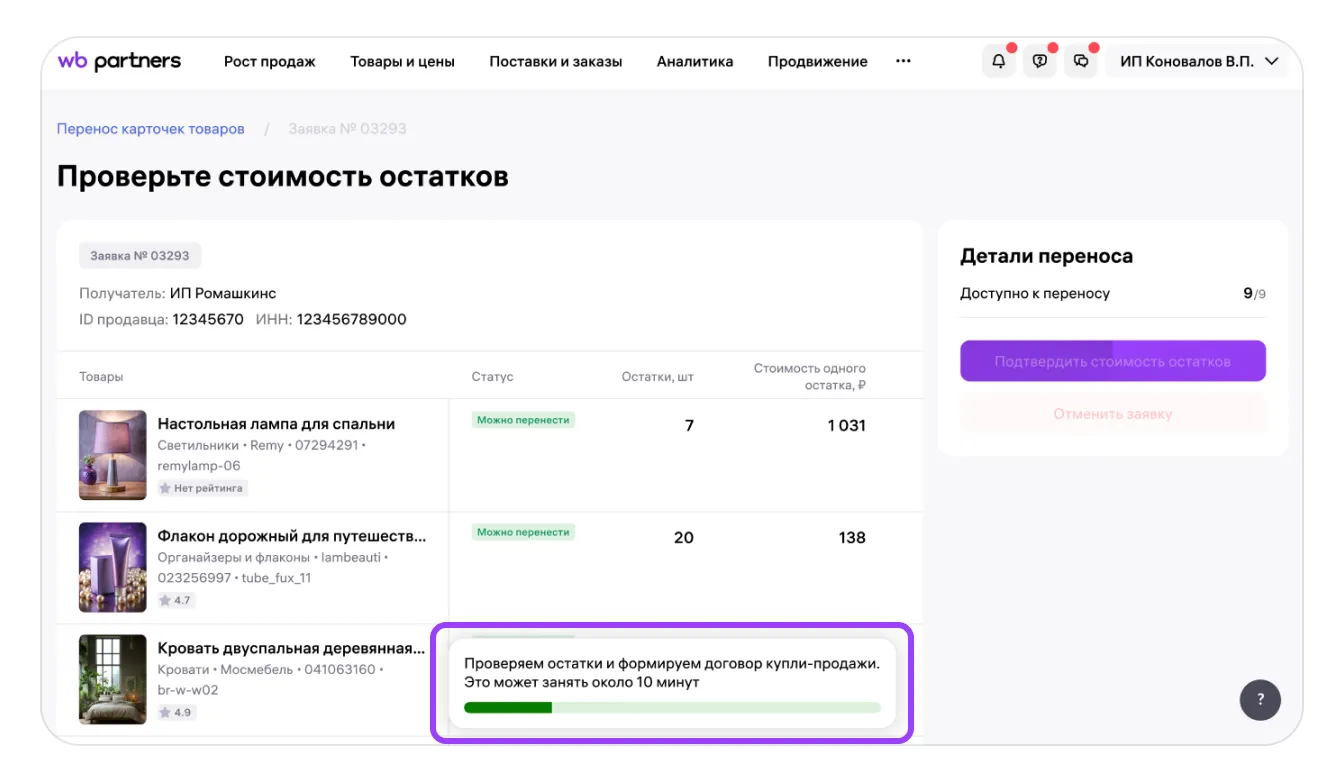Open the support question chat icon
The image size is (1344, 782).
click(x=1039, y=62)
